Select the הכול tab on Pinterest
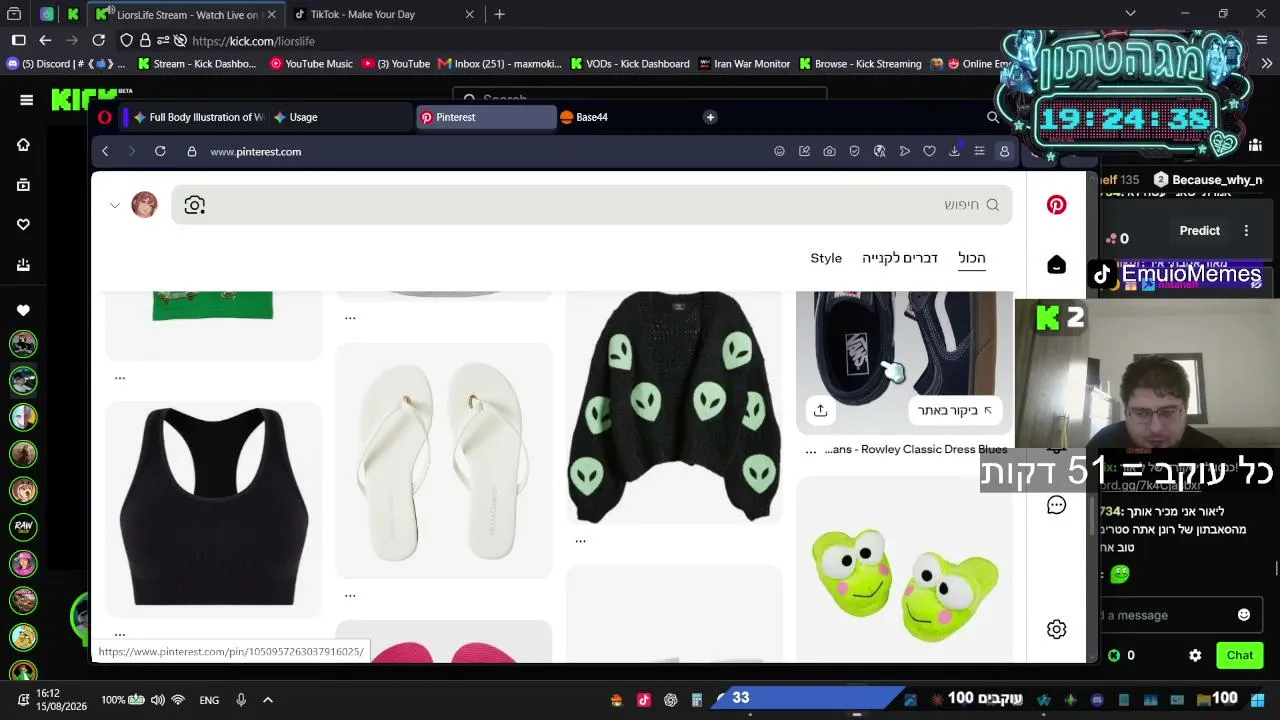 tap(971, 258)
